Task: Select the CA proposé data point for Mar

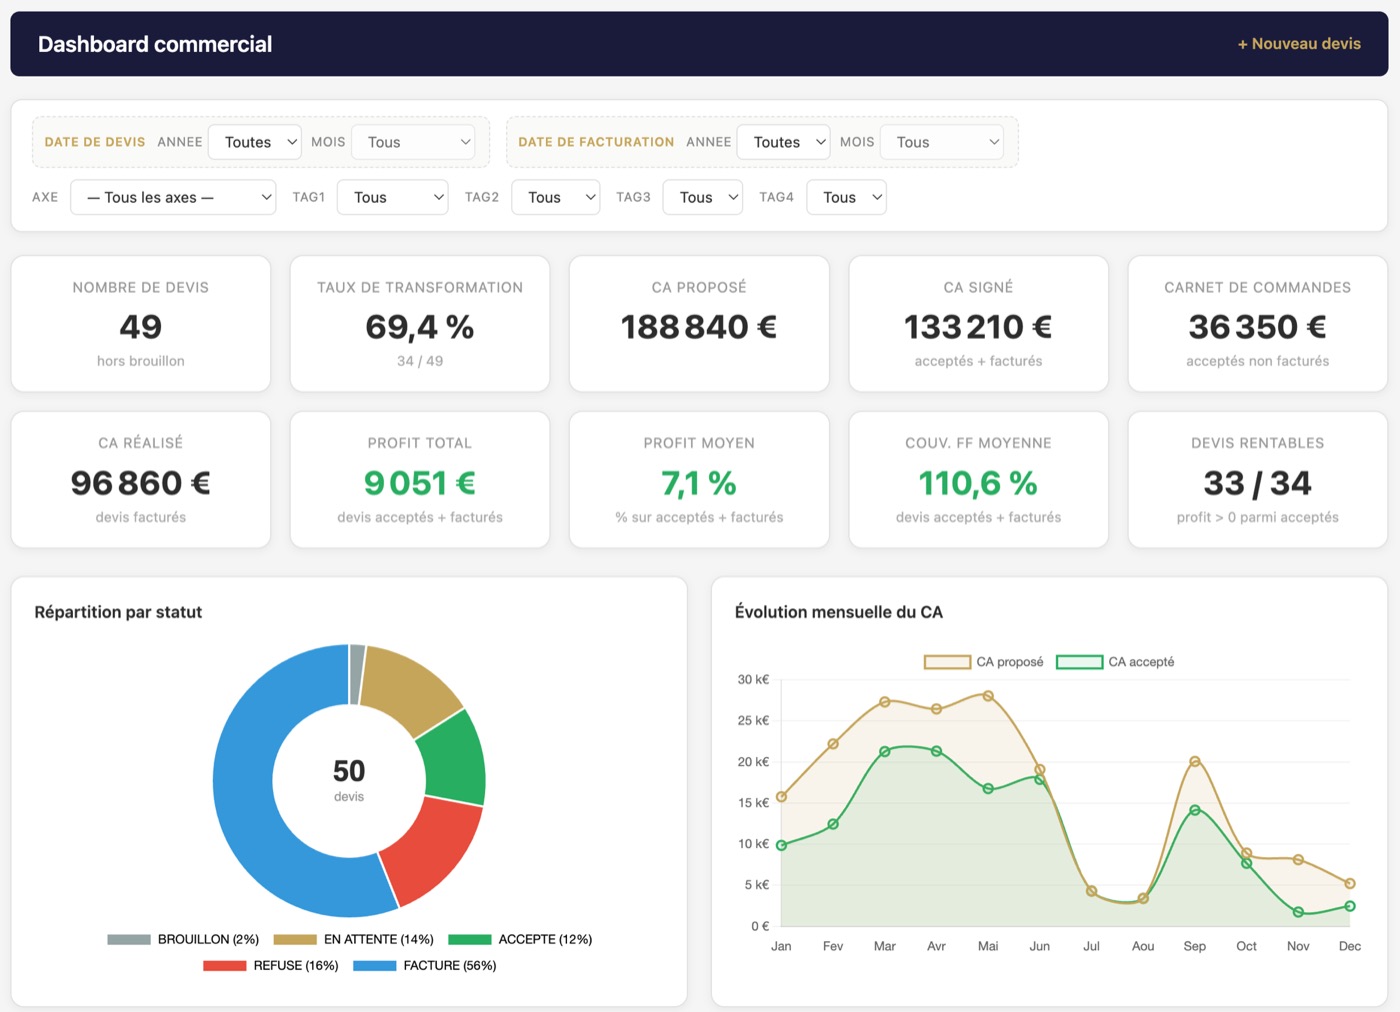Action: click(885, 702)
